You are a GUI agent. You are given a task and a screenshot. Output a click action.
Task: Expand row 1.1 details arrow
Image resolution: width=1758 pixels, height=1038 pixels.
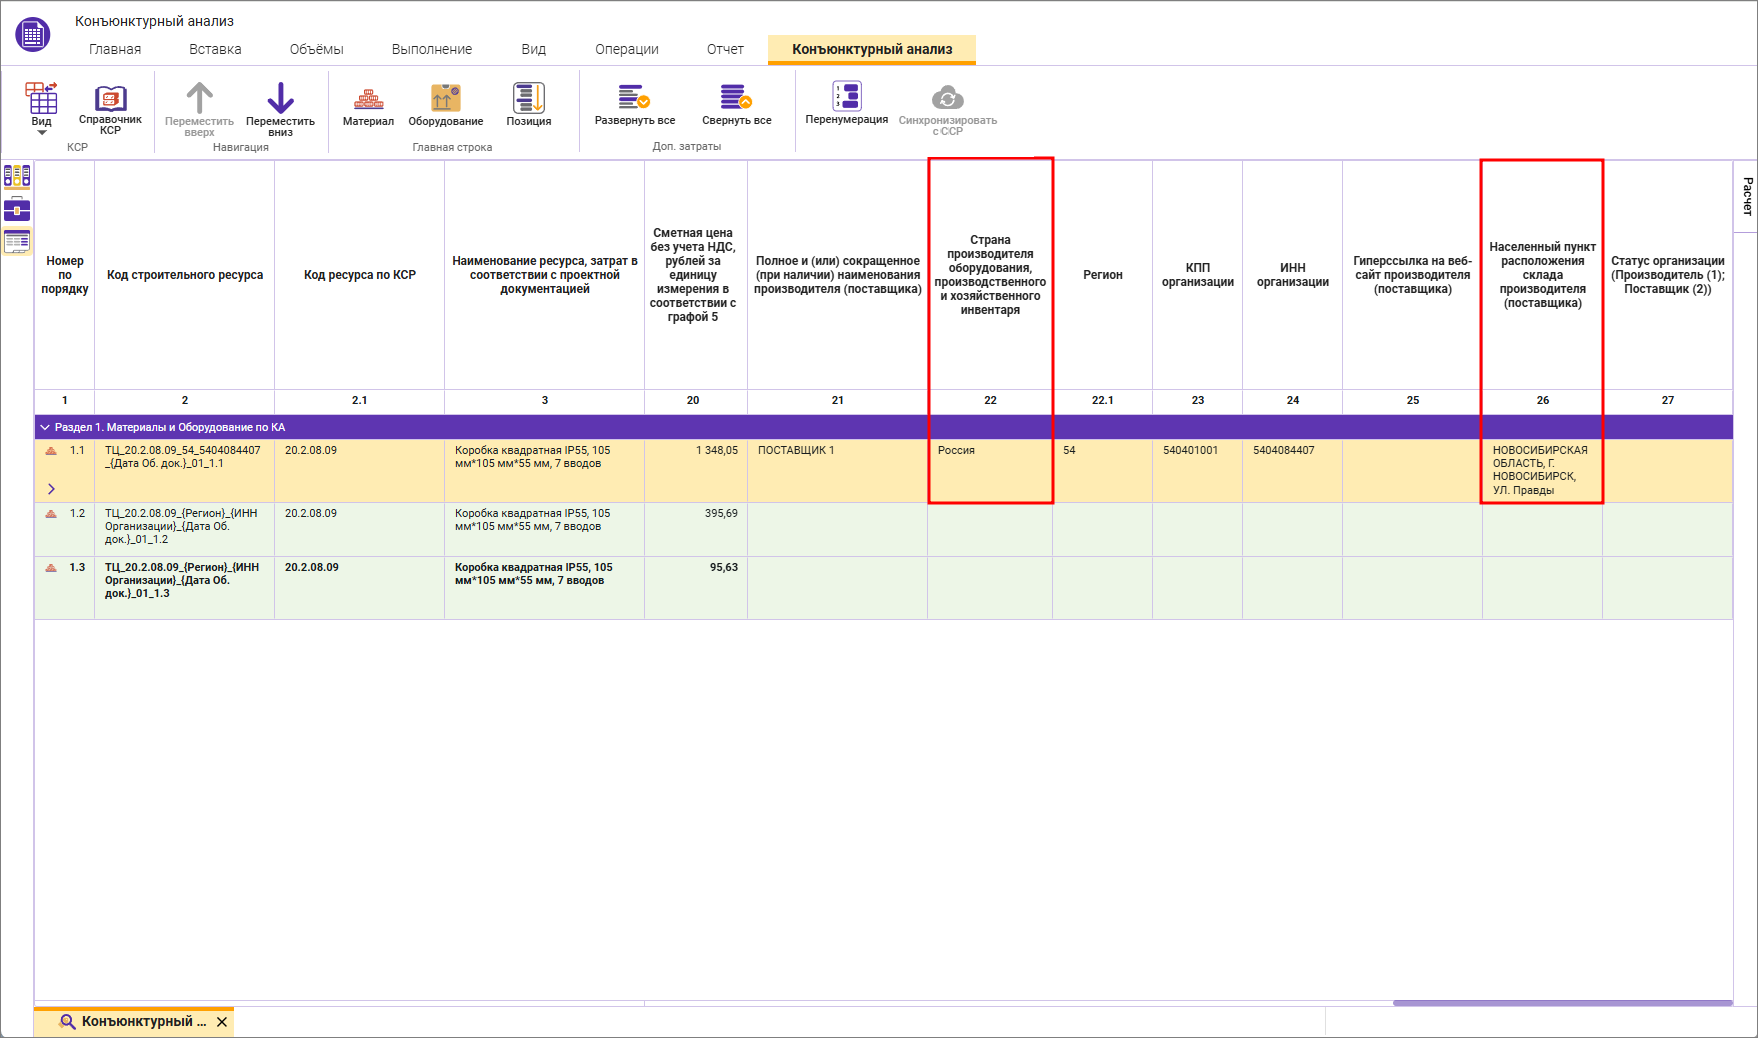pyautogui.click(x=51, y=489)
